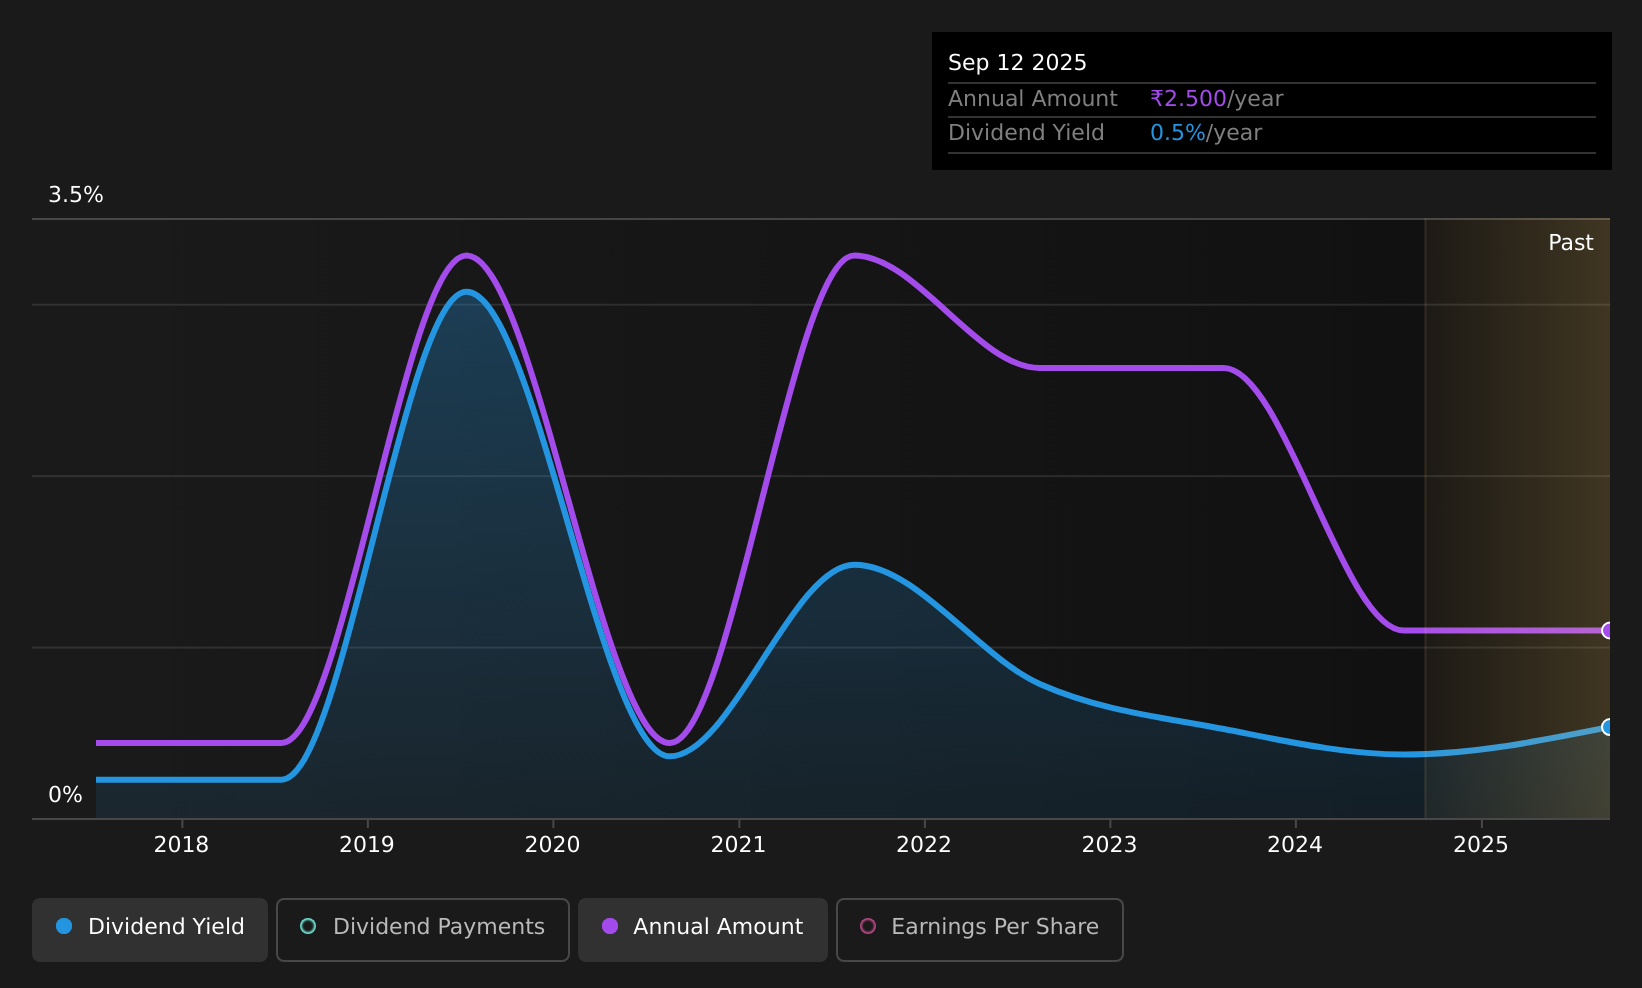Select the blue Dividend Yield endpoint marker
The image size is (1642, 988).
click(x=1608, y=727)
